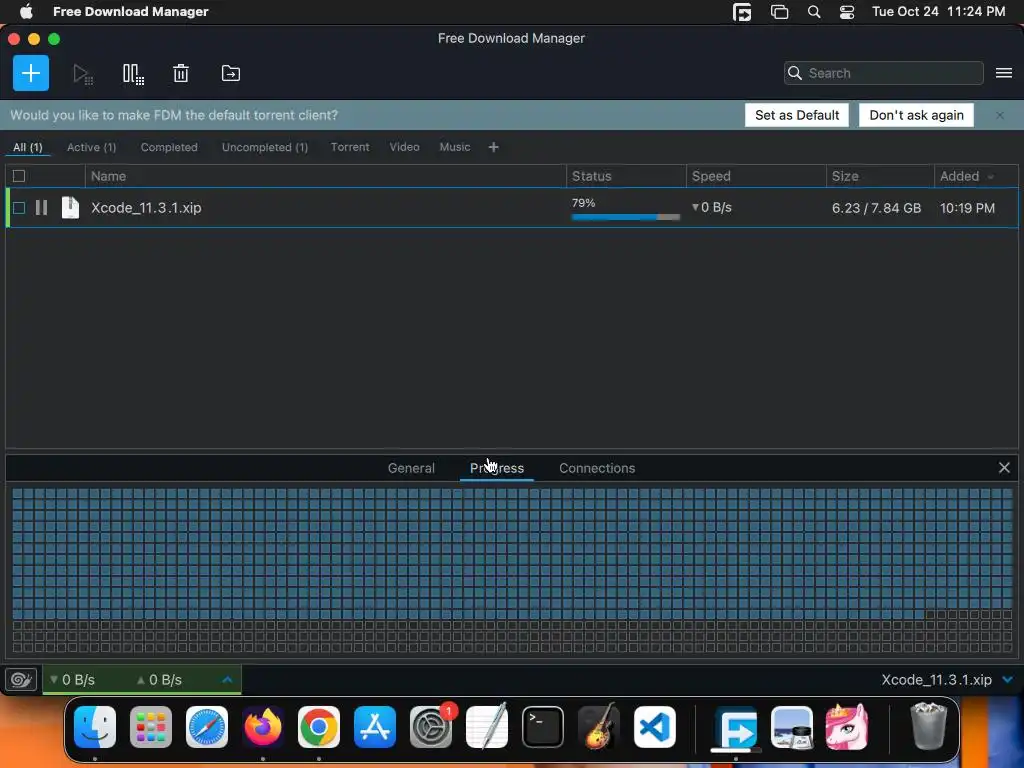
Task: Expand the Xcode_11.3.1.xip chevron at bottom right
Action: point(1008,680)
